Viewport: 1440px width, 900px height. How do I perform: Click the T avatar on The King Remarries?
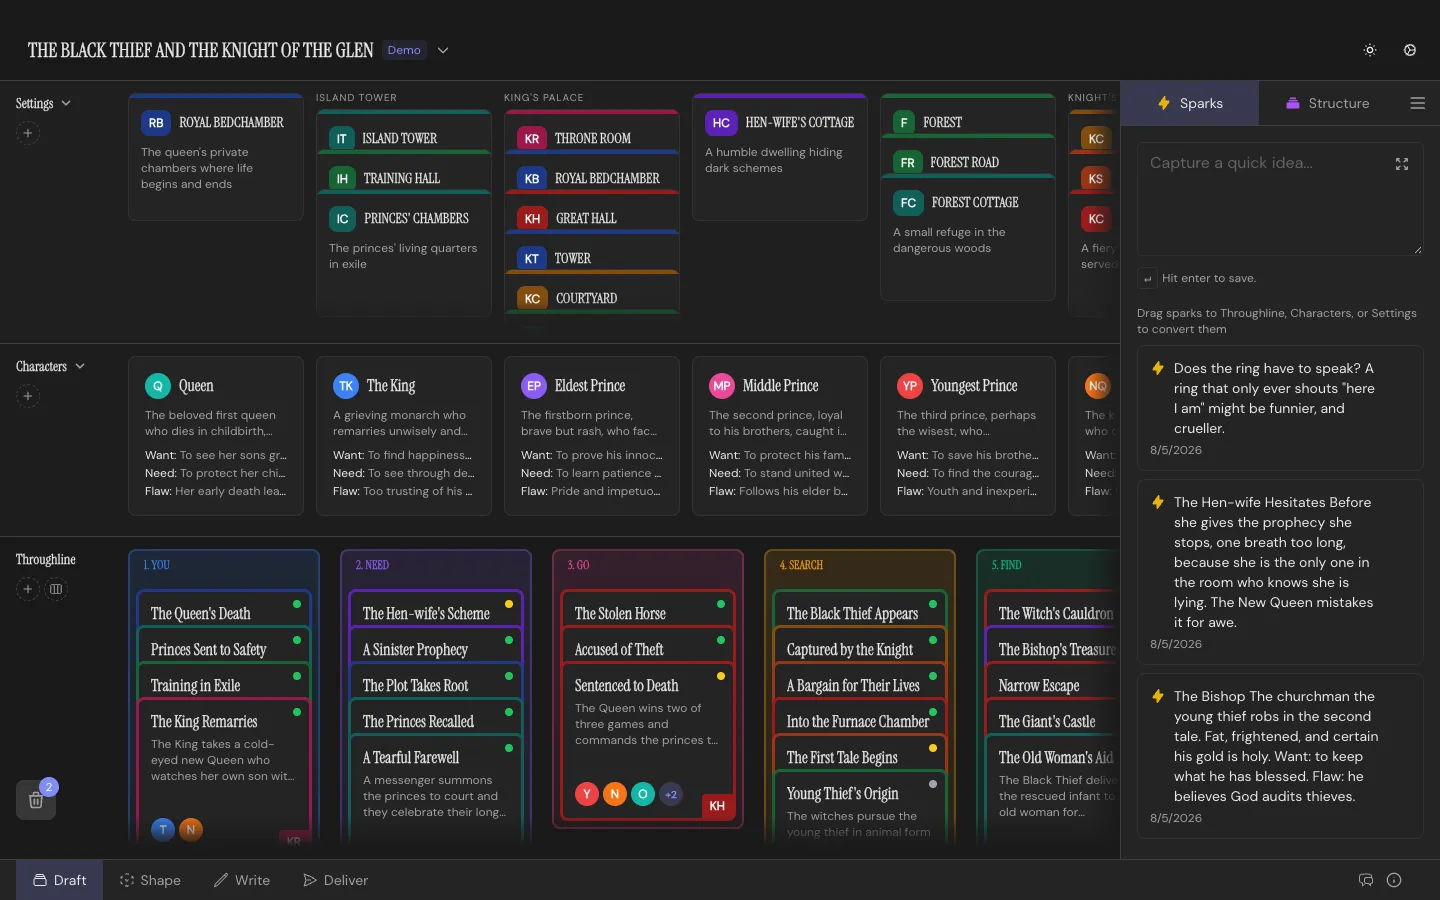(163, 829)
